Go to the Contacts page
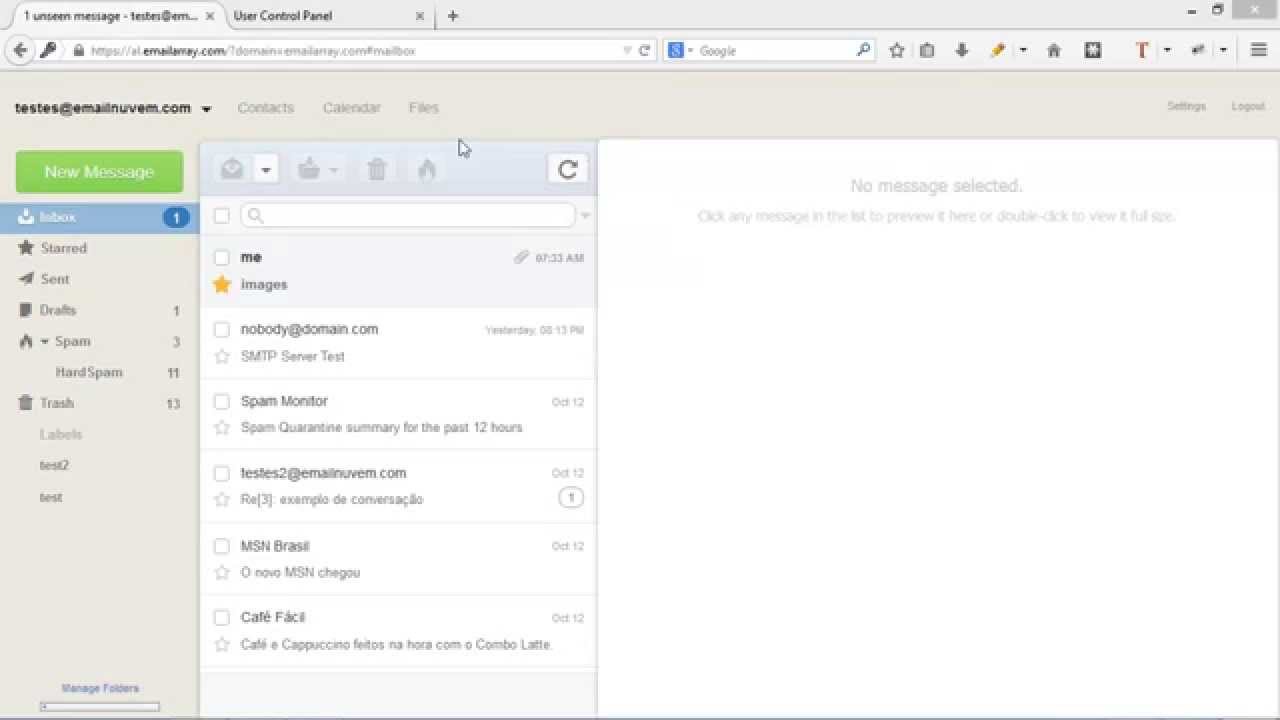 (266, 107)
